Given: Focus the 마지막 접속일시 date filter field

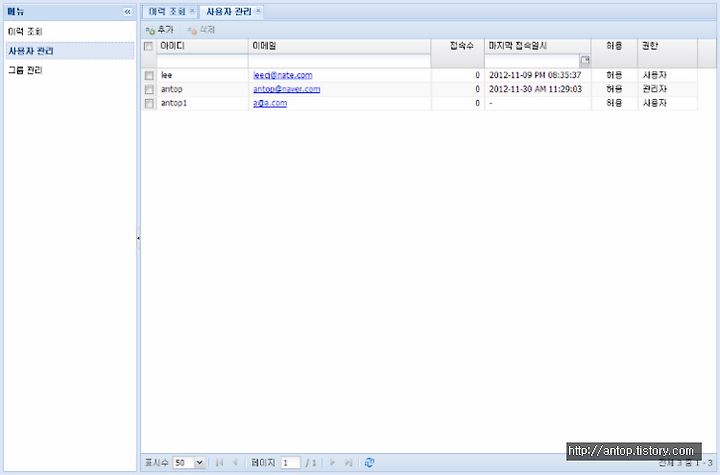Looking at the screenshot, I should pos(532,61).
